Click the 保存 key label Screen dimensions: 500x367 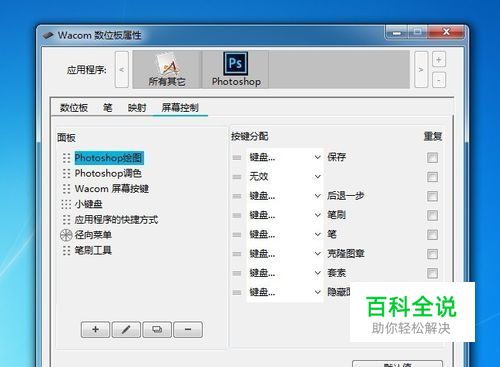336,157
